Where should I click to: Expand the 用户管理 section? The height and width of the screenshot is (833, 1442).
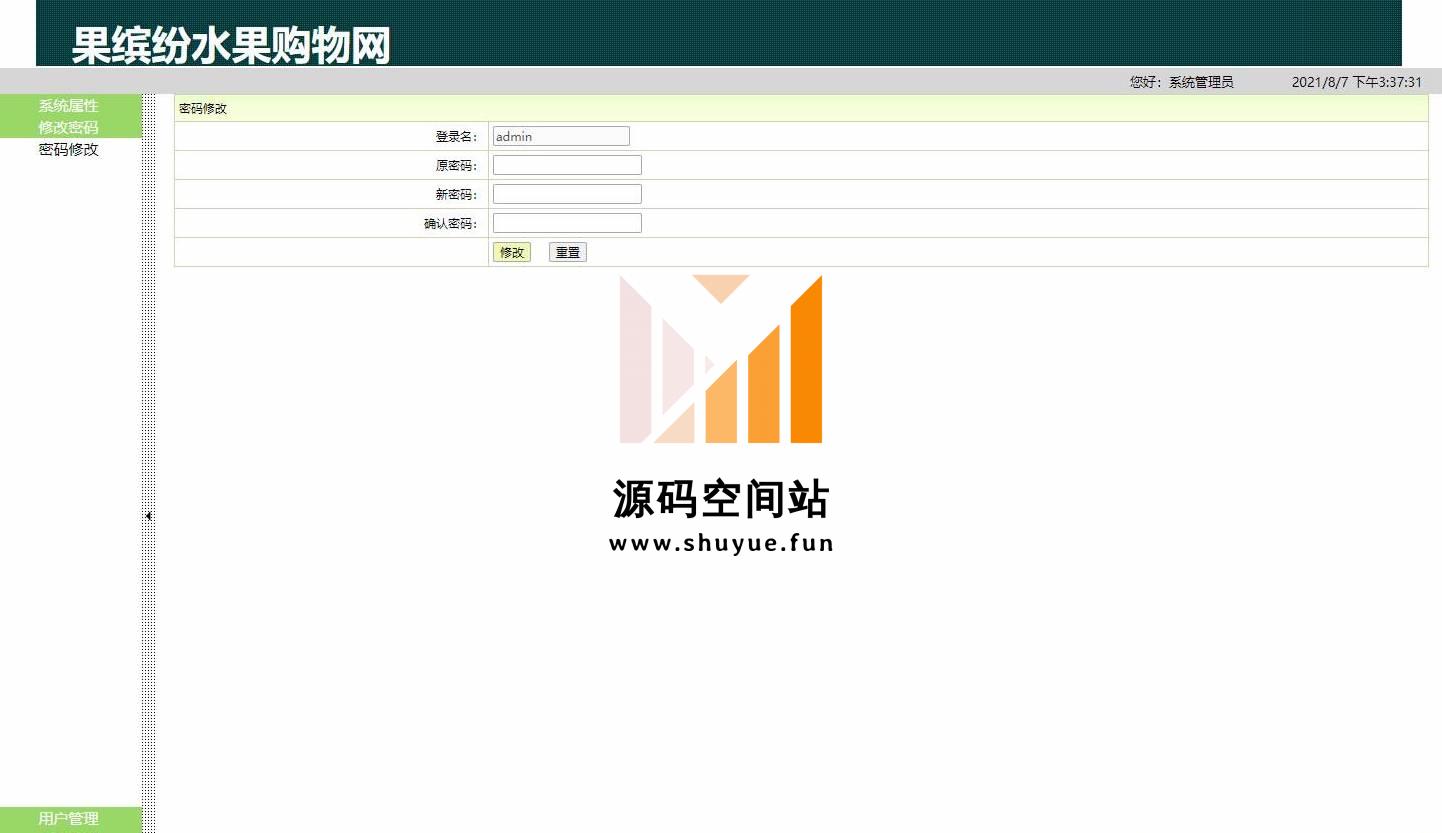tap(70, 818)
